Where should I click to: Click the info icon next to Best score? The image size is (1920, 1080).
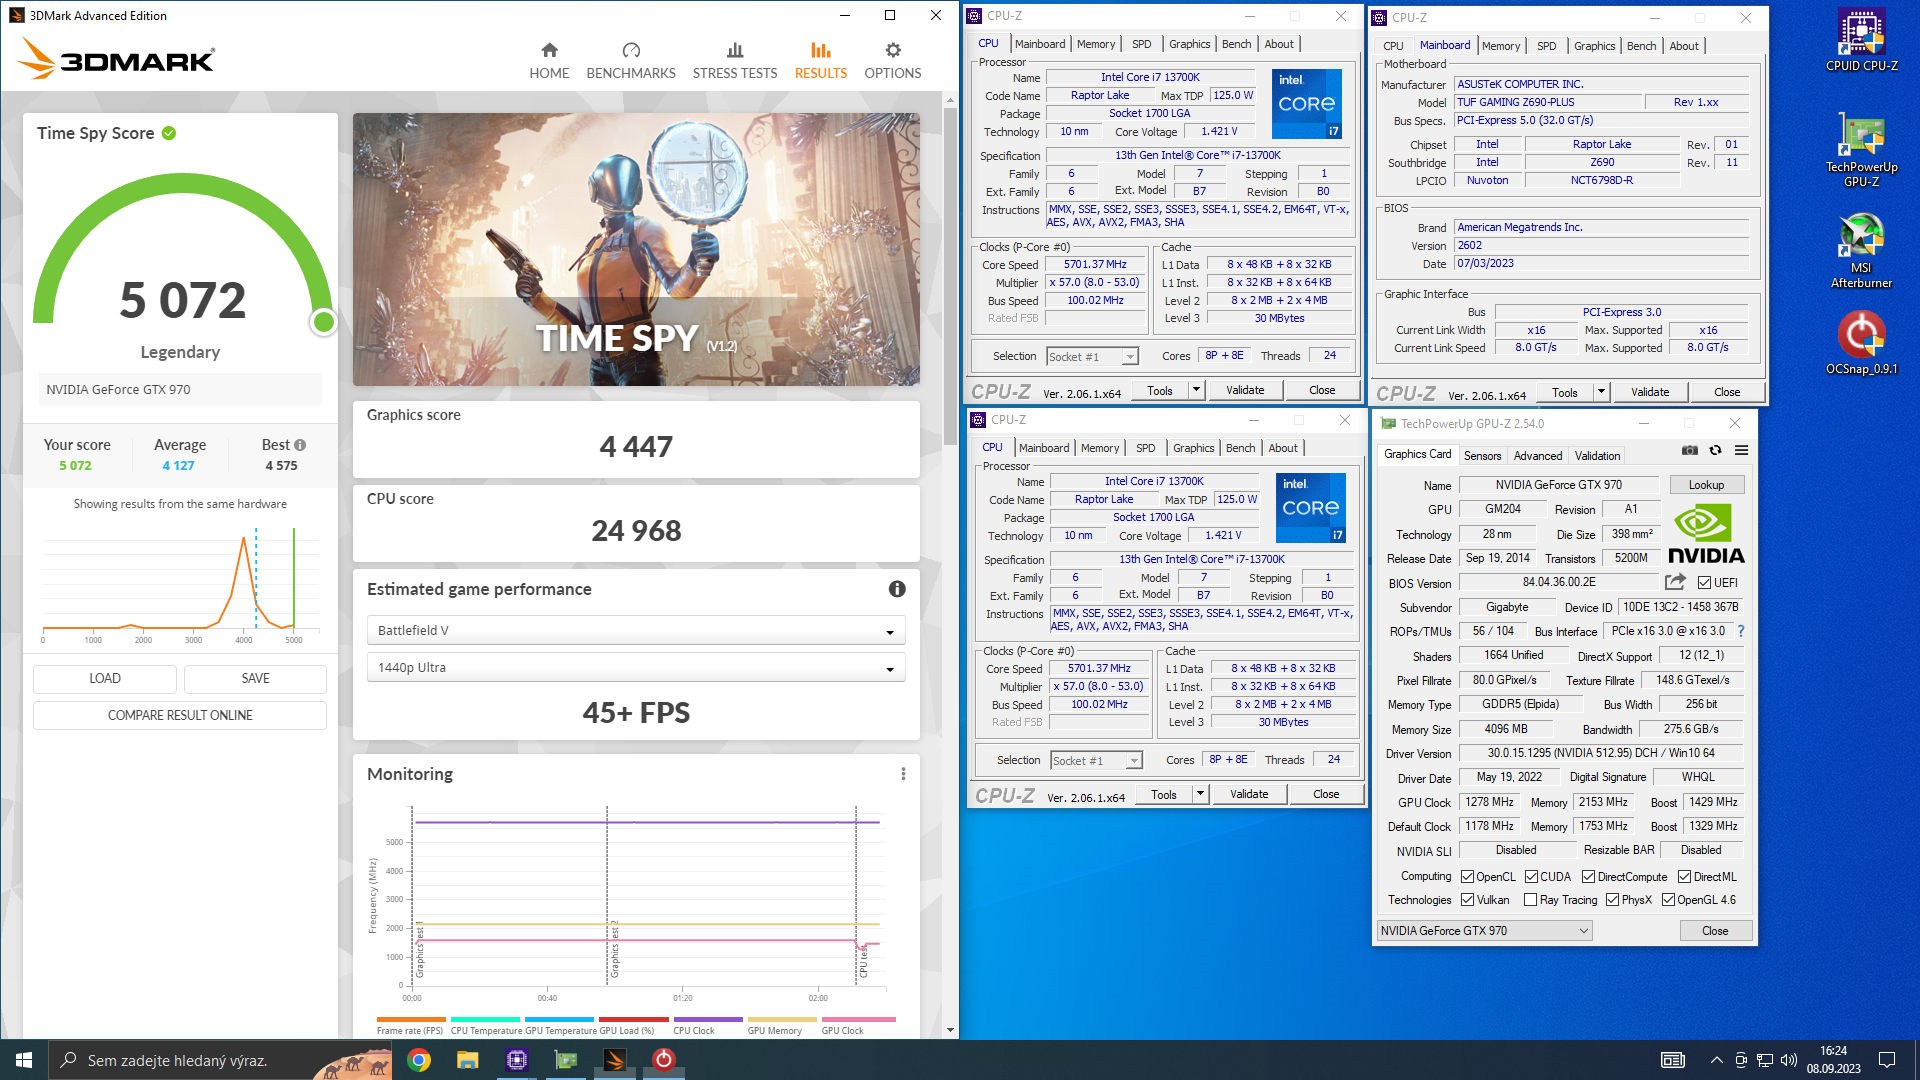tap(300, 445)
